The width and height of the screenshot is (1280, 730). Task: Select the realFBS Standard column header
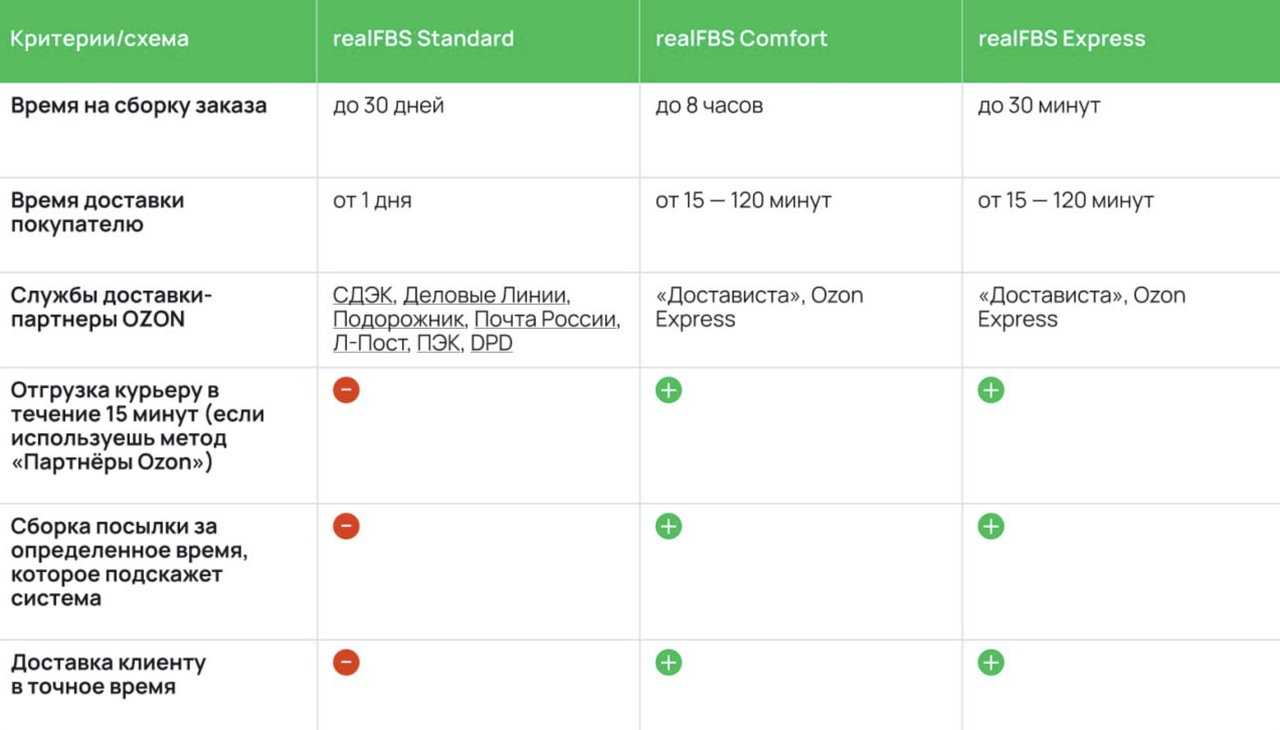pyautogui.click(x=478, y=41)
